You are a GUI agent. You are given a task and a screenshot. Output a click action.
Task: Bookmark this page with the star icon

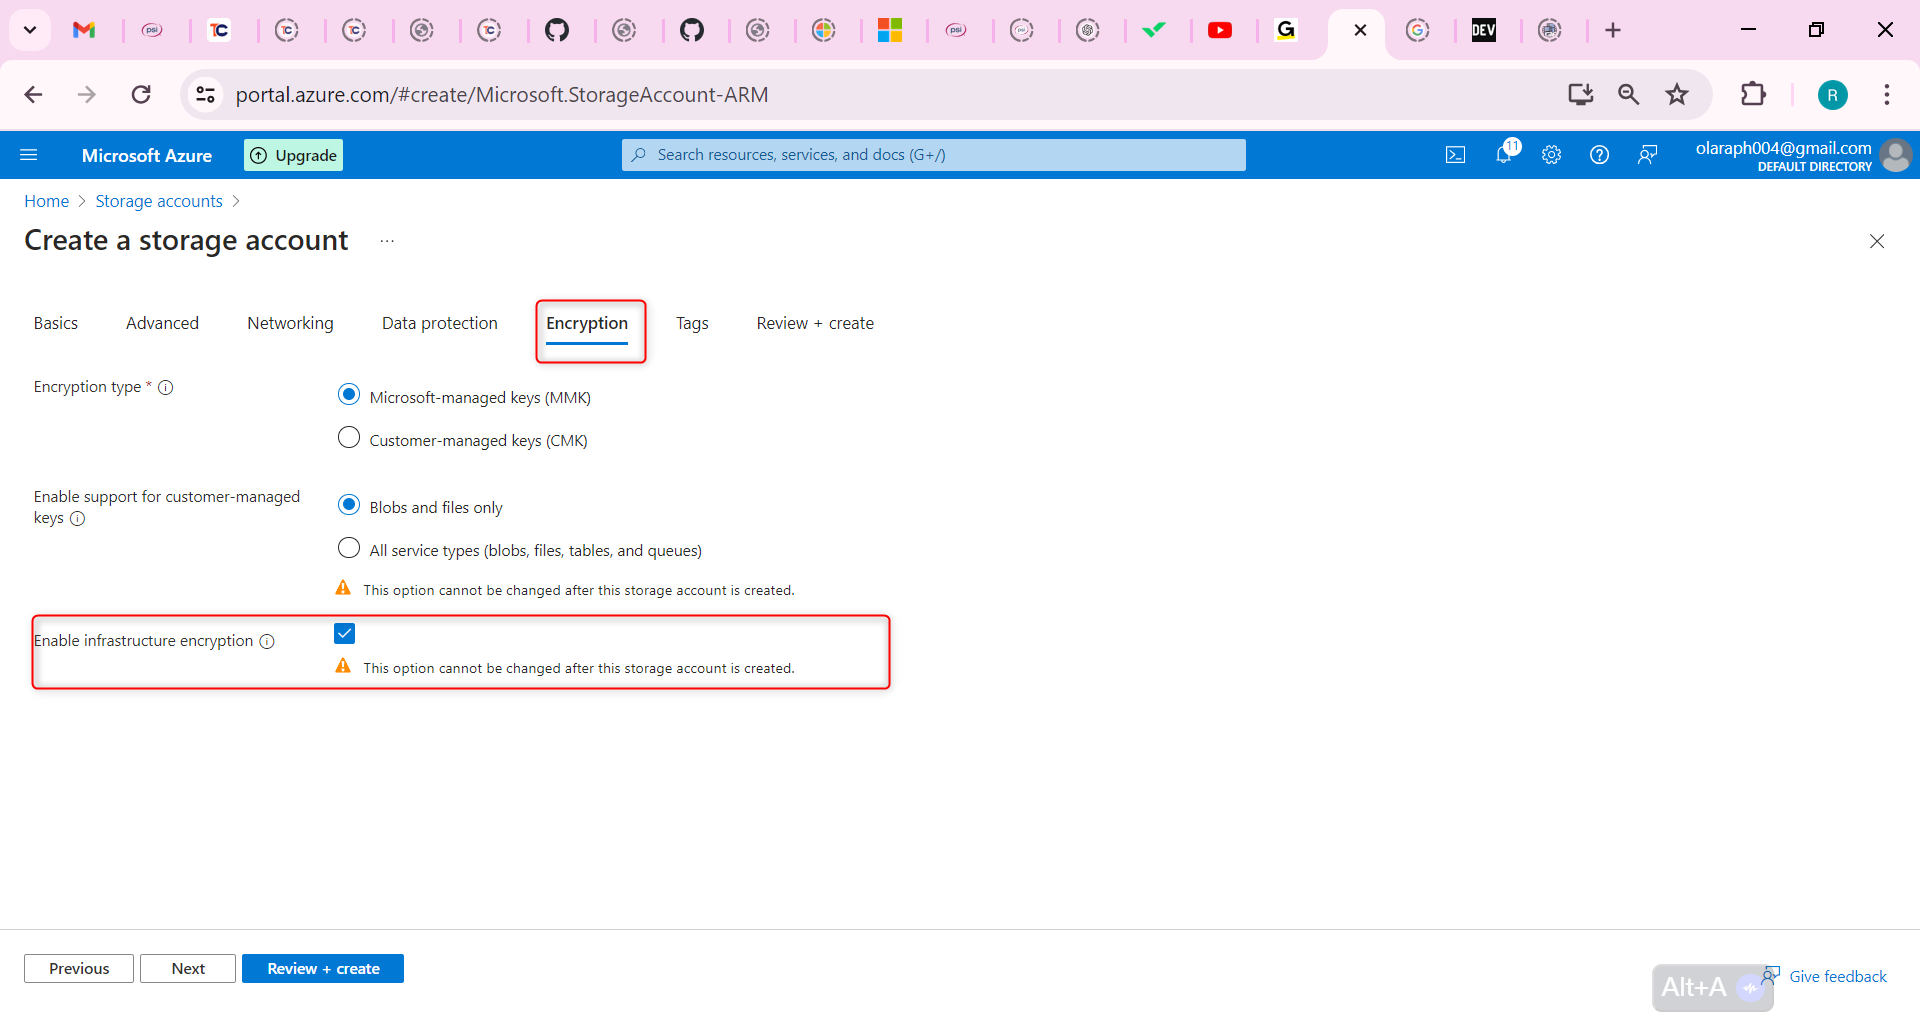point(1676,94)
